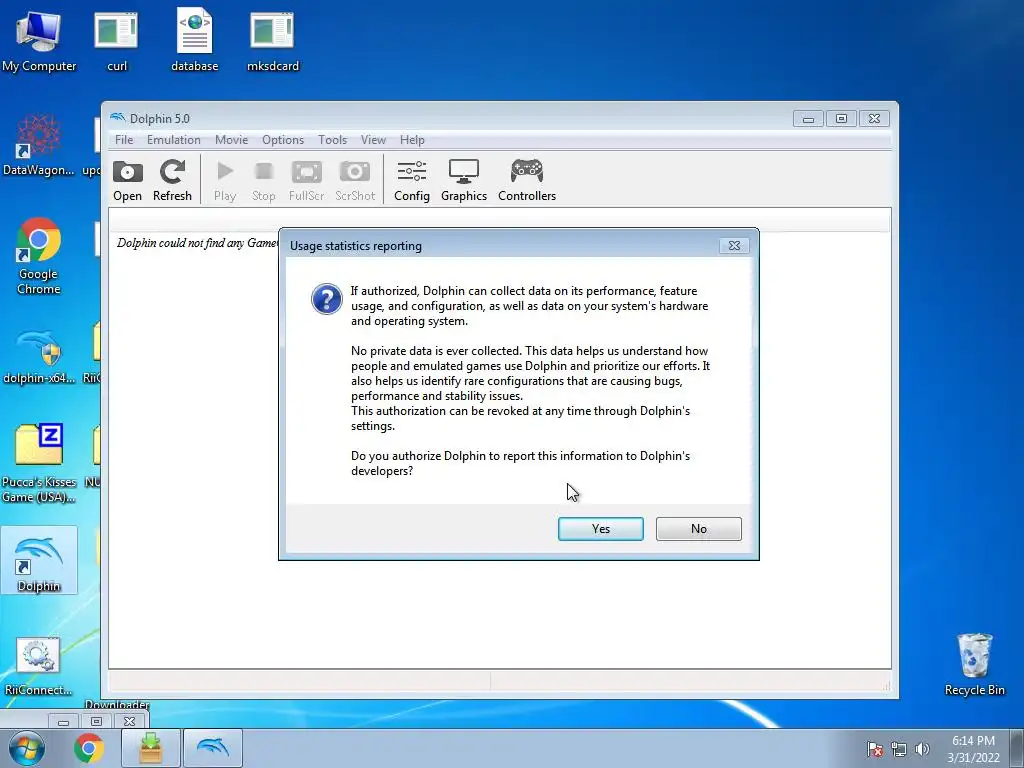Open Graphics settings icon
Screen dimensions: 1024x768
pyautogui.click(x=464, y=181)
